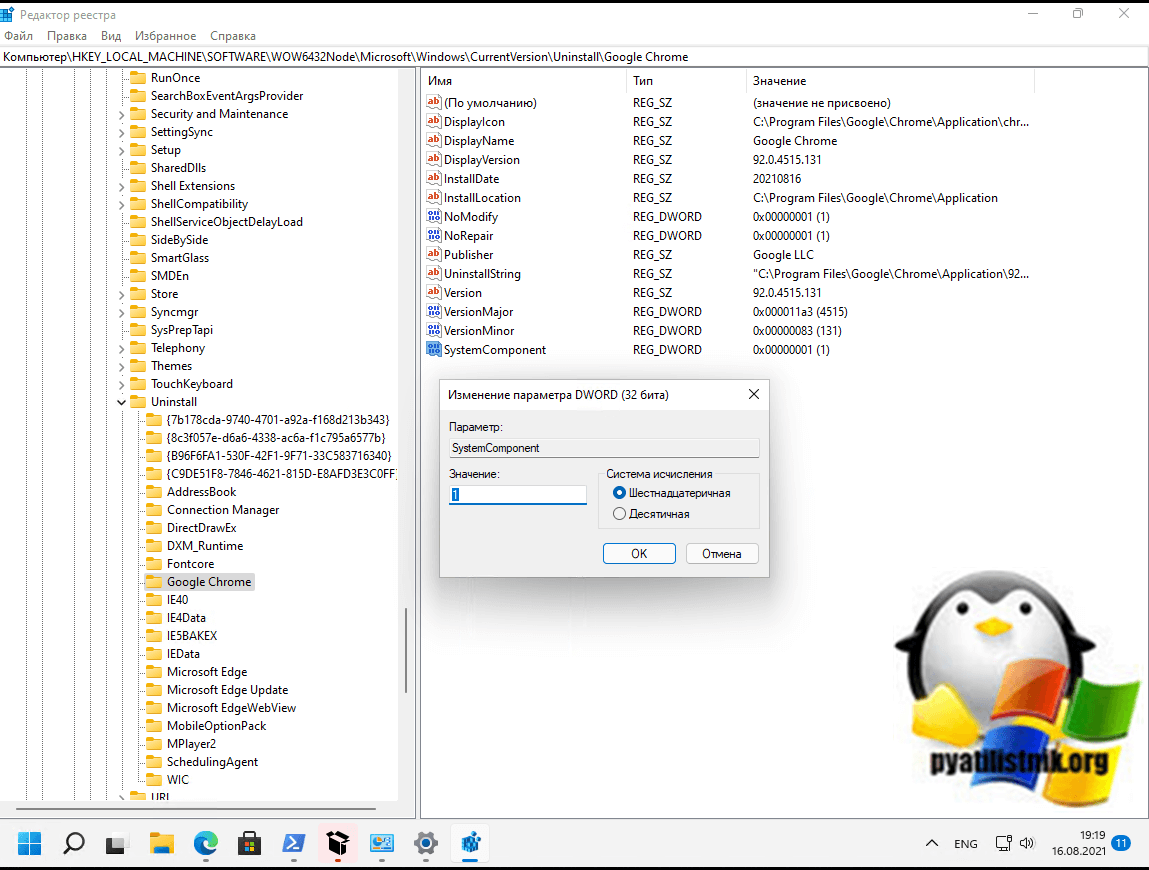Open the Избранное menu
This screenshot has height=870, width=1149.
167,36
